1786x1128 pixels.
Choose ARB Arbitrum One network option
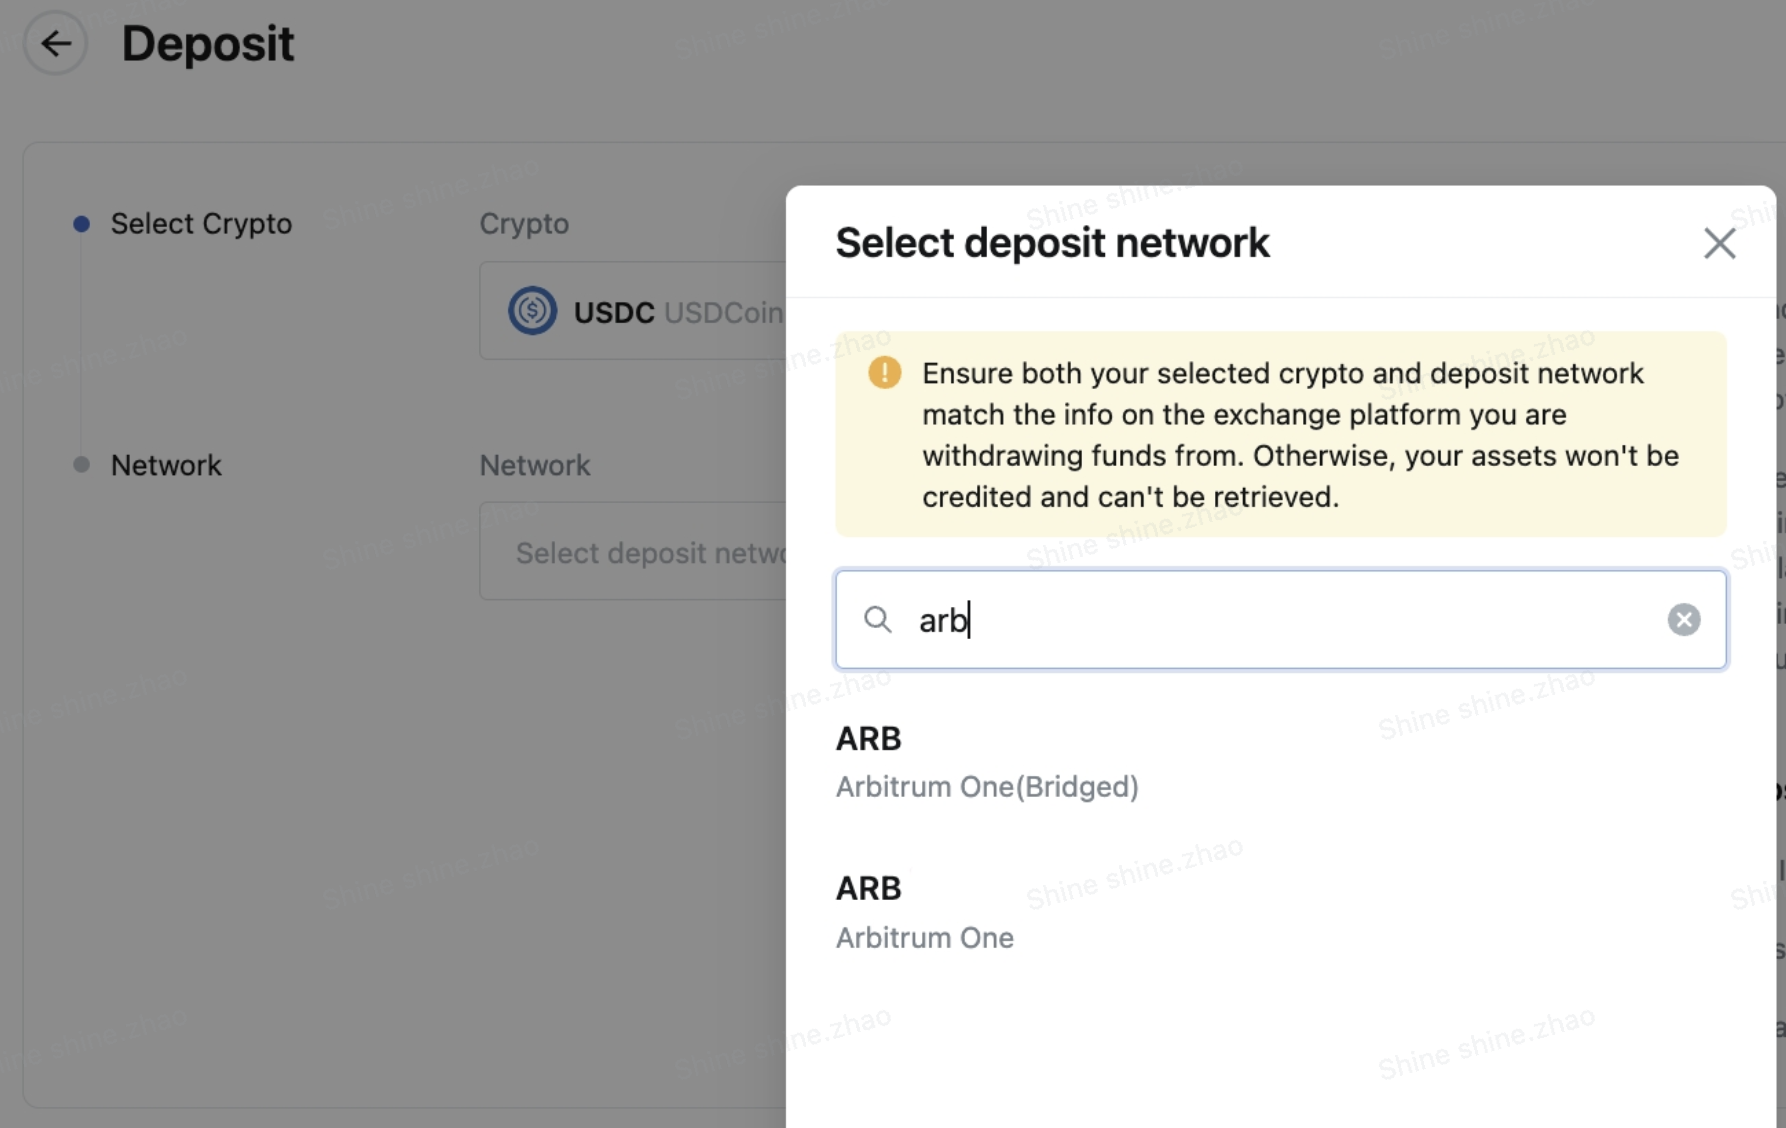click(x=925, y=913)
